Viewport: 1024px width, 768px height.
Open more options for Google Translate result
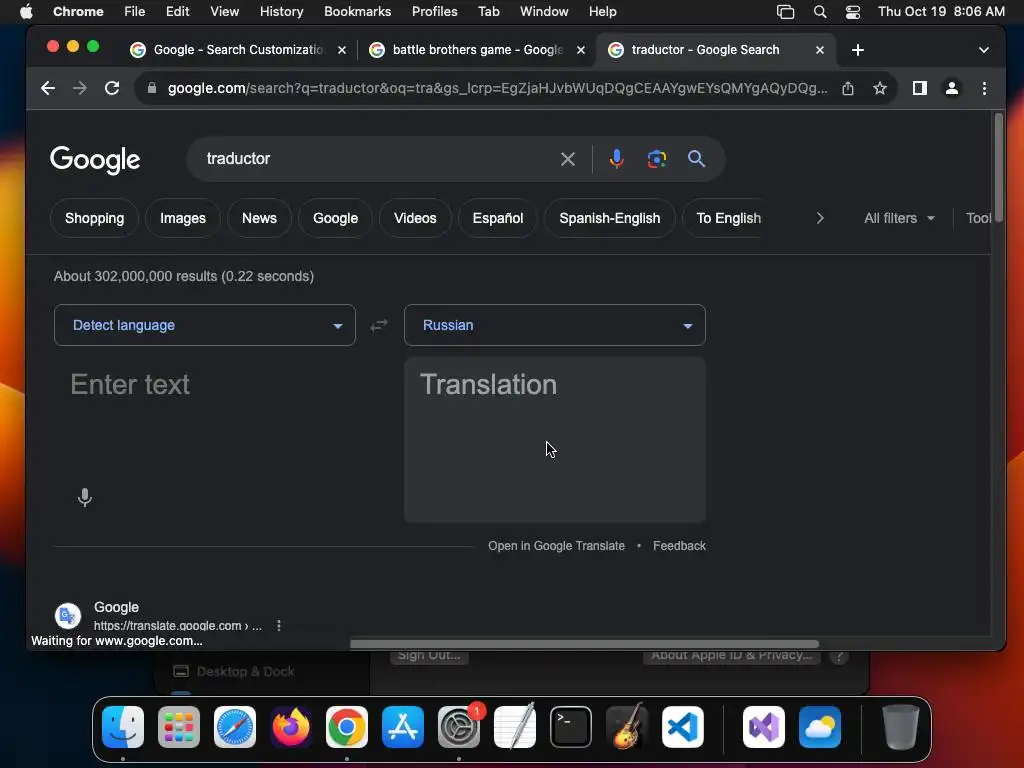pyautogui.click(x=279, y=626)
